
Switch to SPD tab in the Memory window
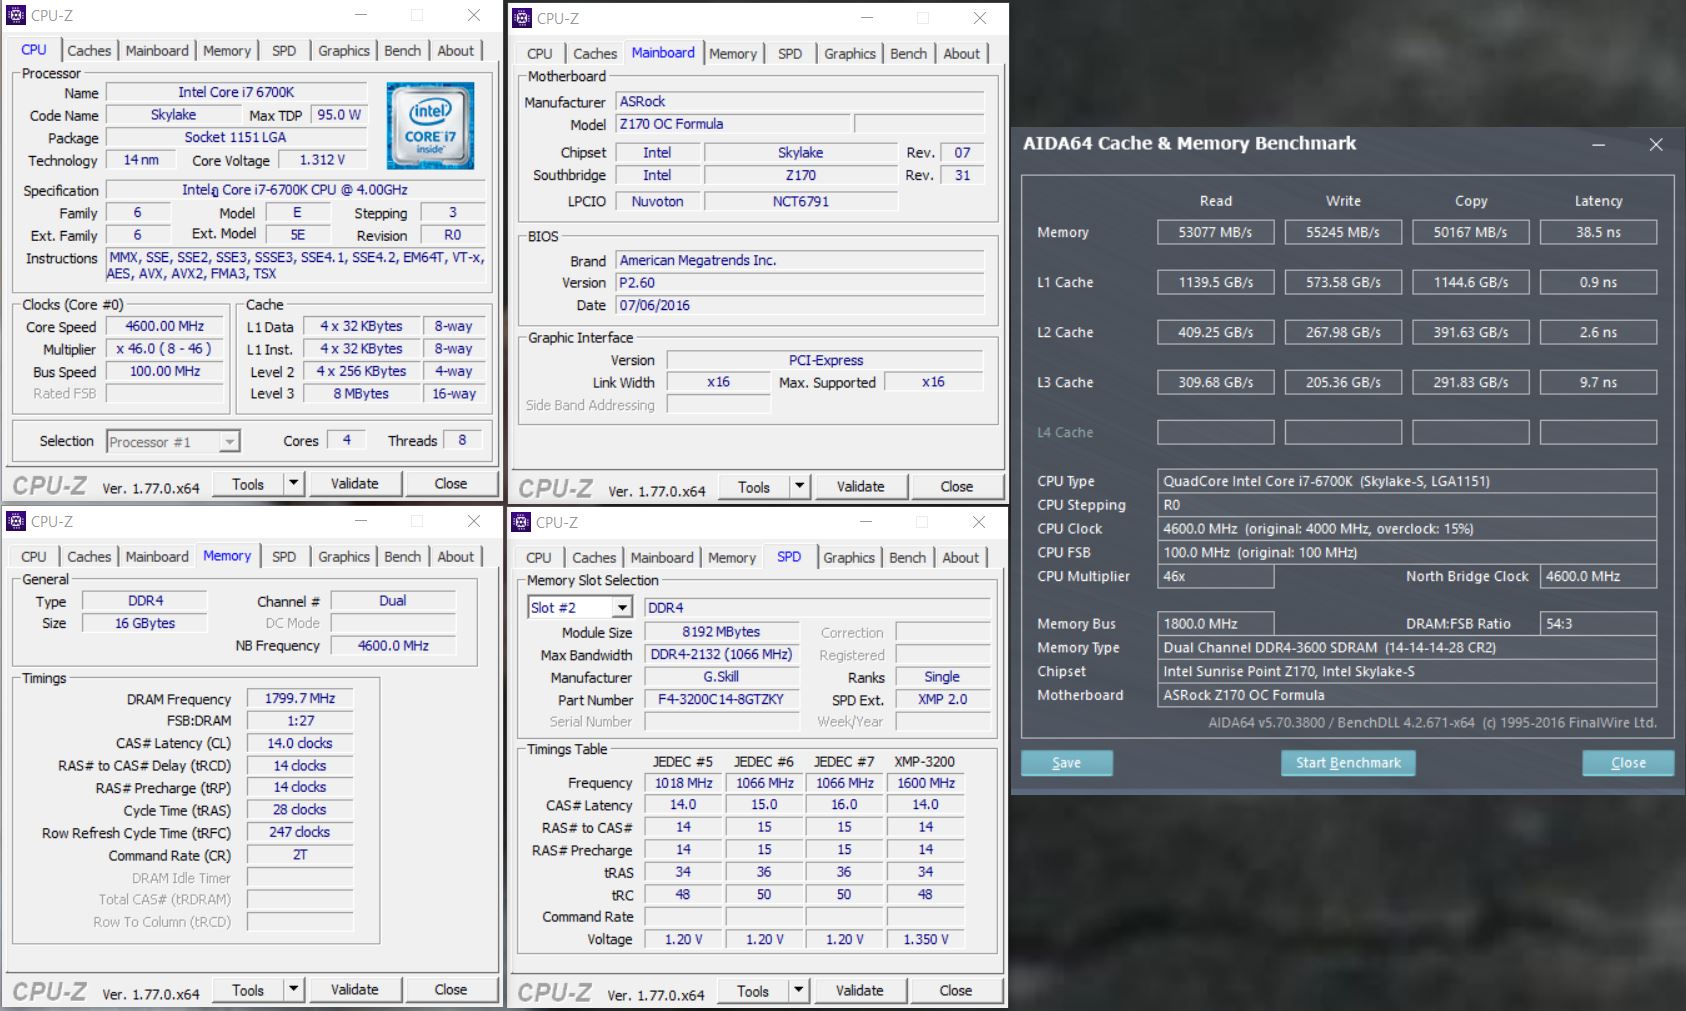click(x=284, y=556)
